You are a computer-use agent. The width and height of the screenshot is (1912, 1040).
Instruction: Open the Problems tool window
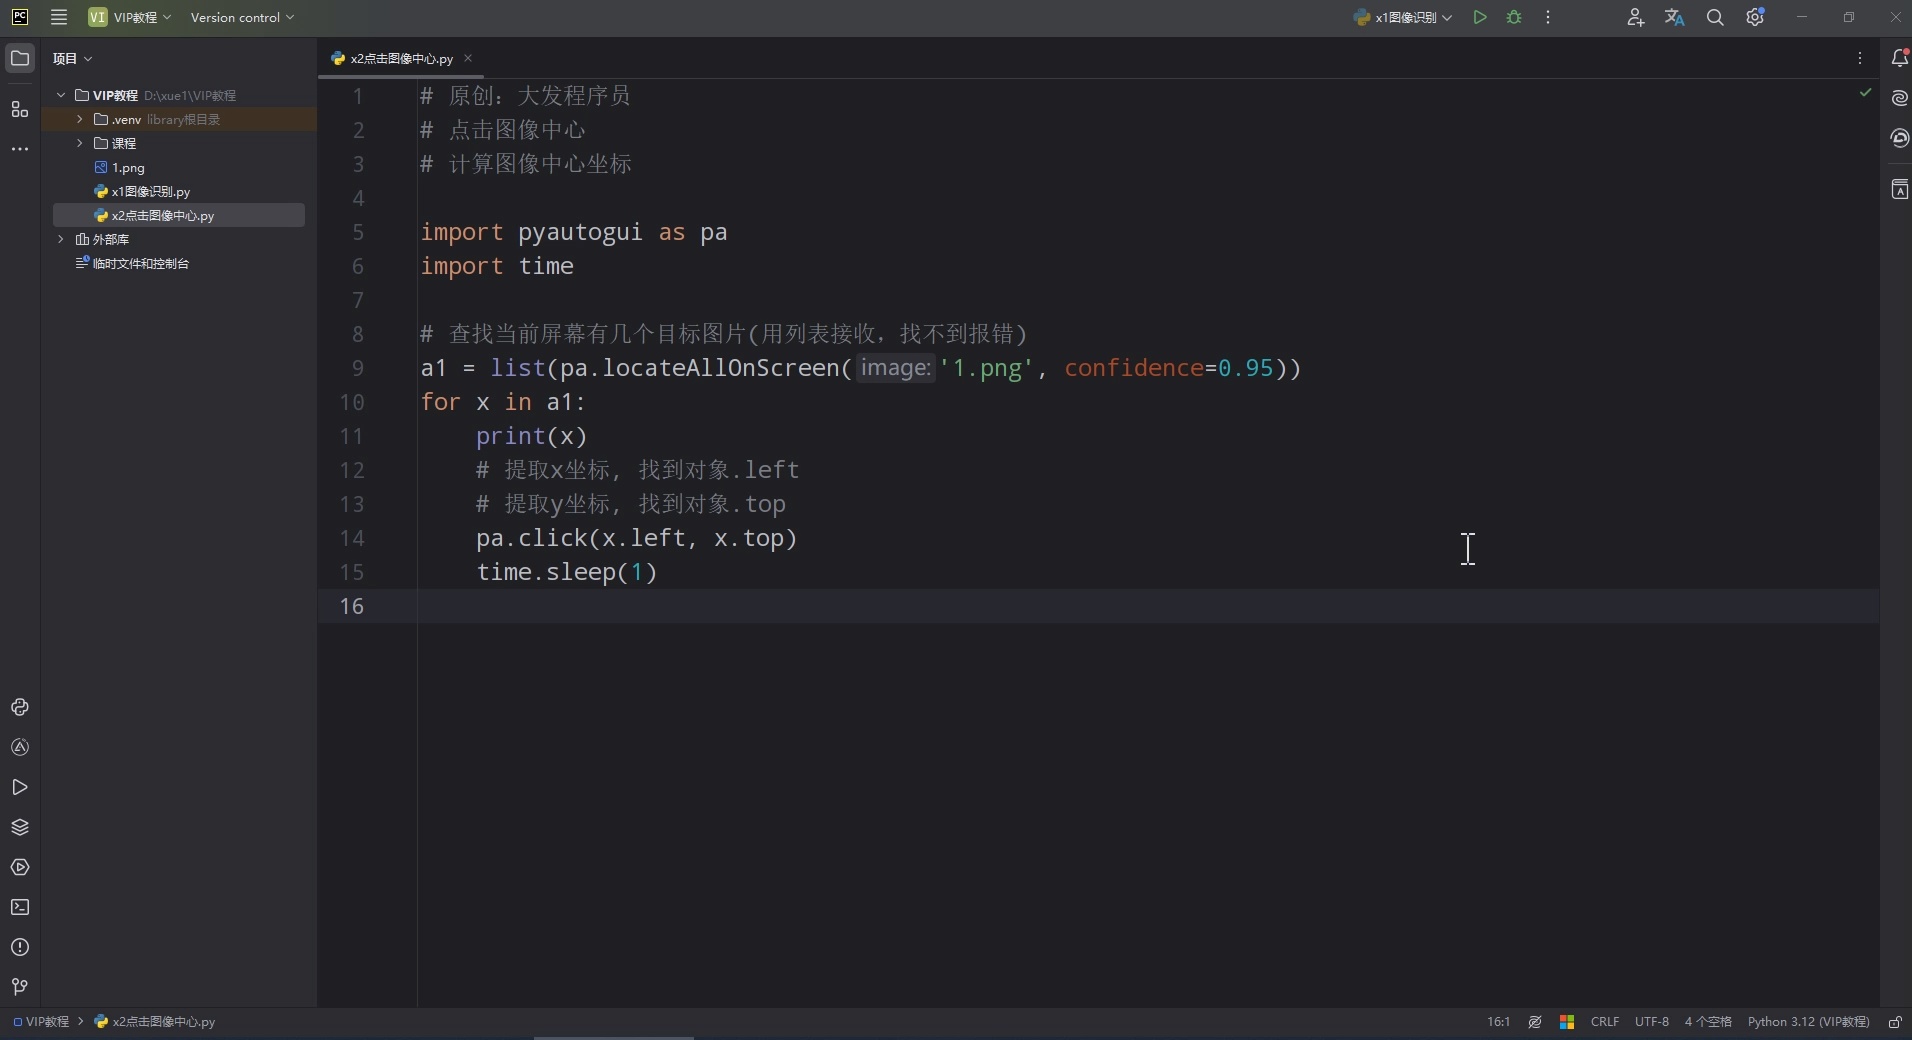[x=20, y=948]
